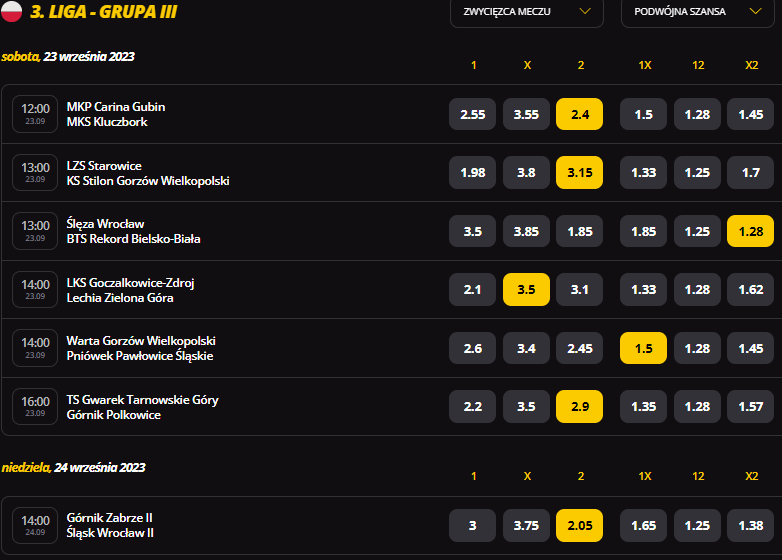Pick draw odds 3.8 in LZS Starowice match

(x=526, y=173)
